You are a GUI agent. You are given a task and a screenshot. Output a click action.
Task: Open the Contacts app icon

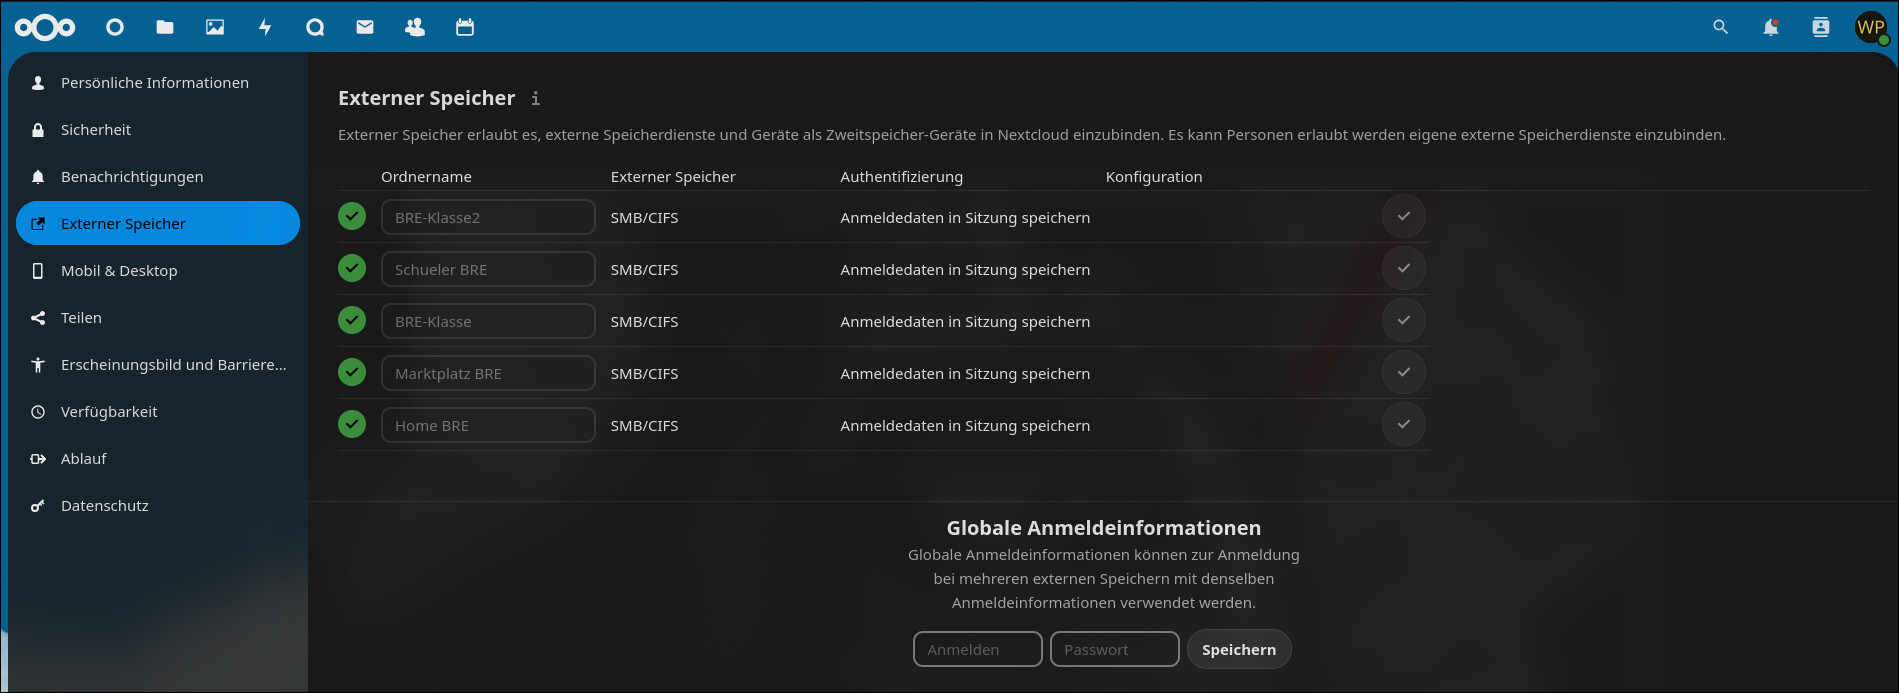click(415, 27)
